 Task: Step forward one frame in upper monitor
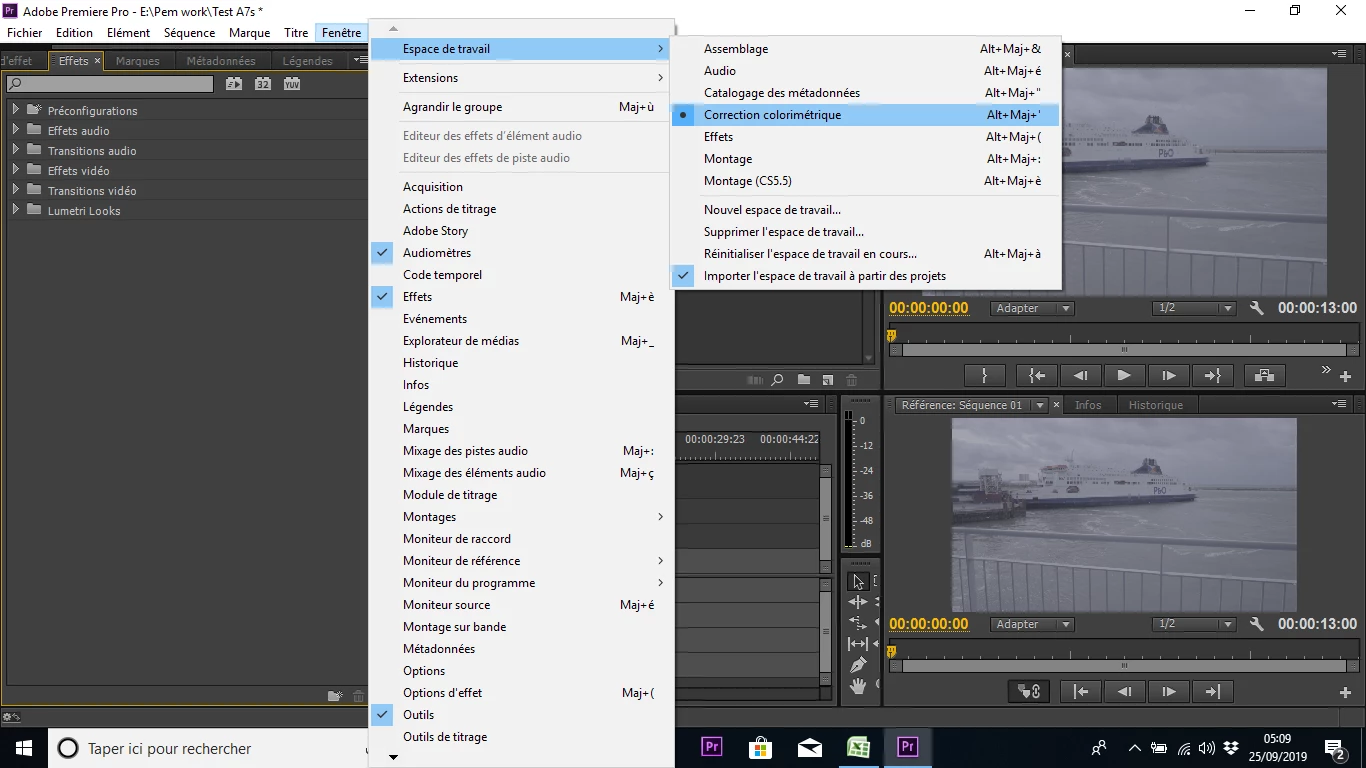[1168, 375]
